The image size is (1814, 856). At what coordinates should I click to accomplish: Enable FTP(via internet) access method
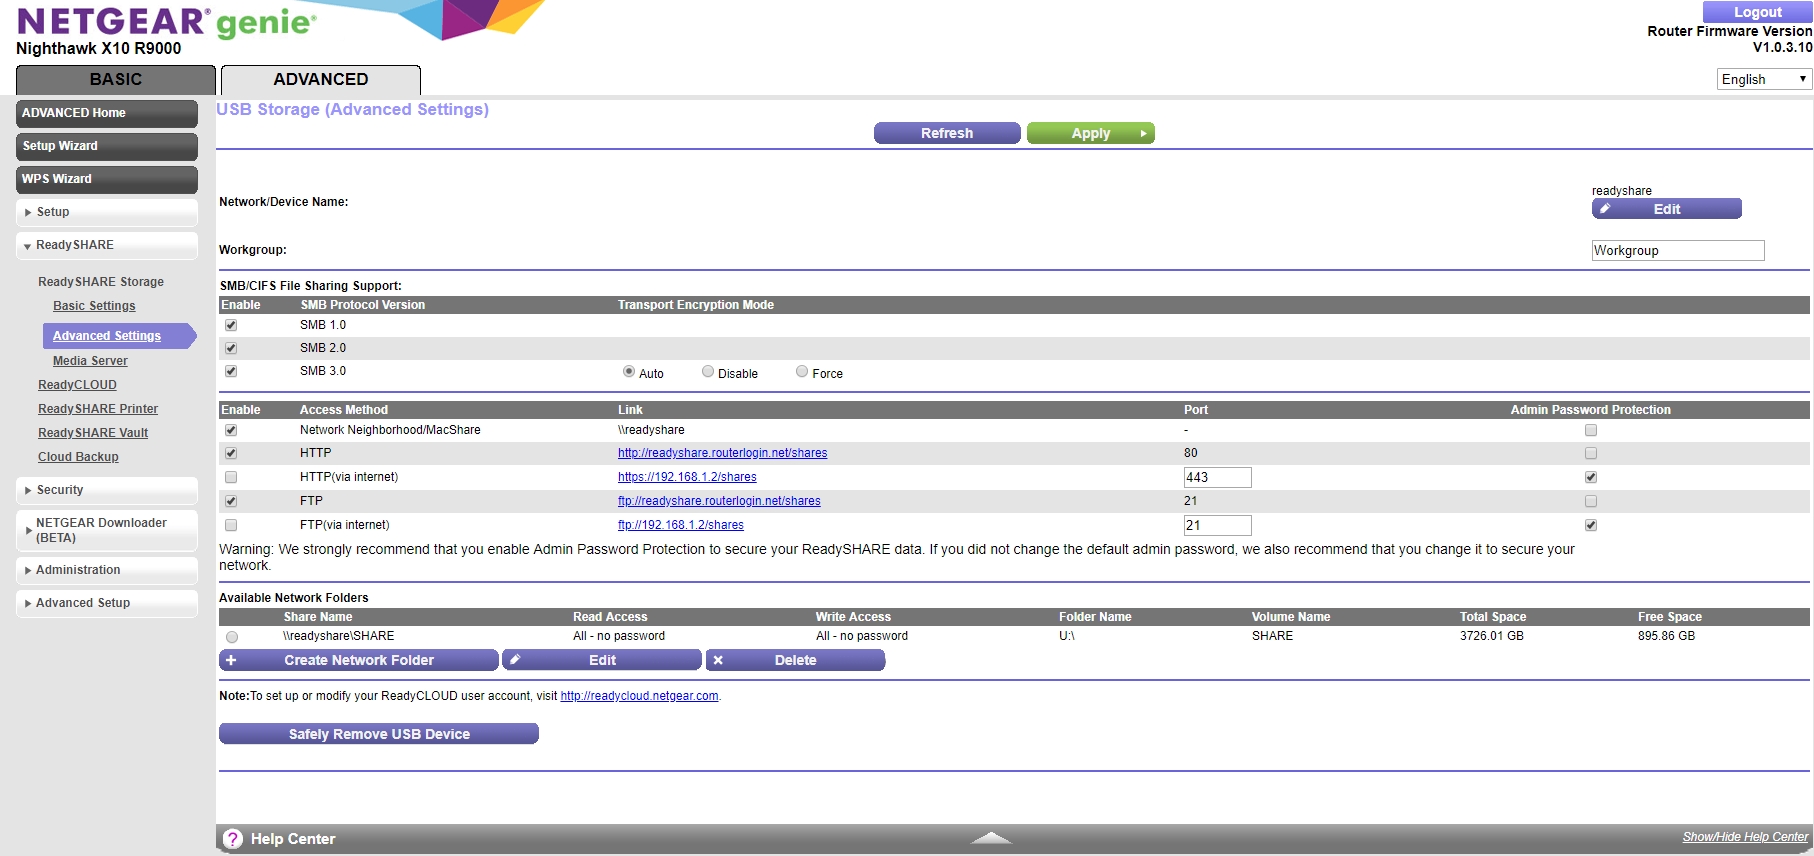click(x=231, y=525)
